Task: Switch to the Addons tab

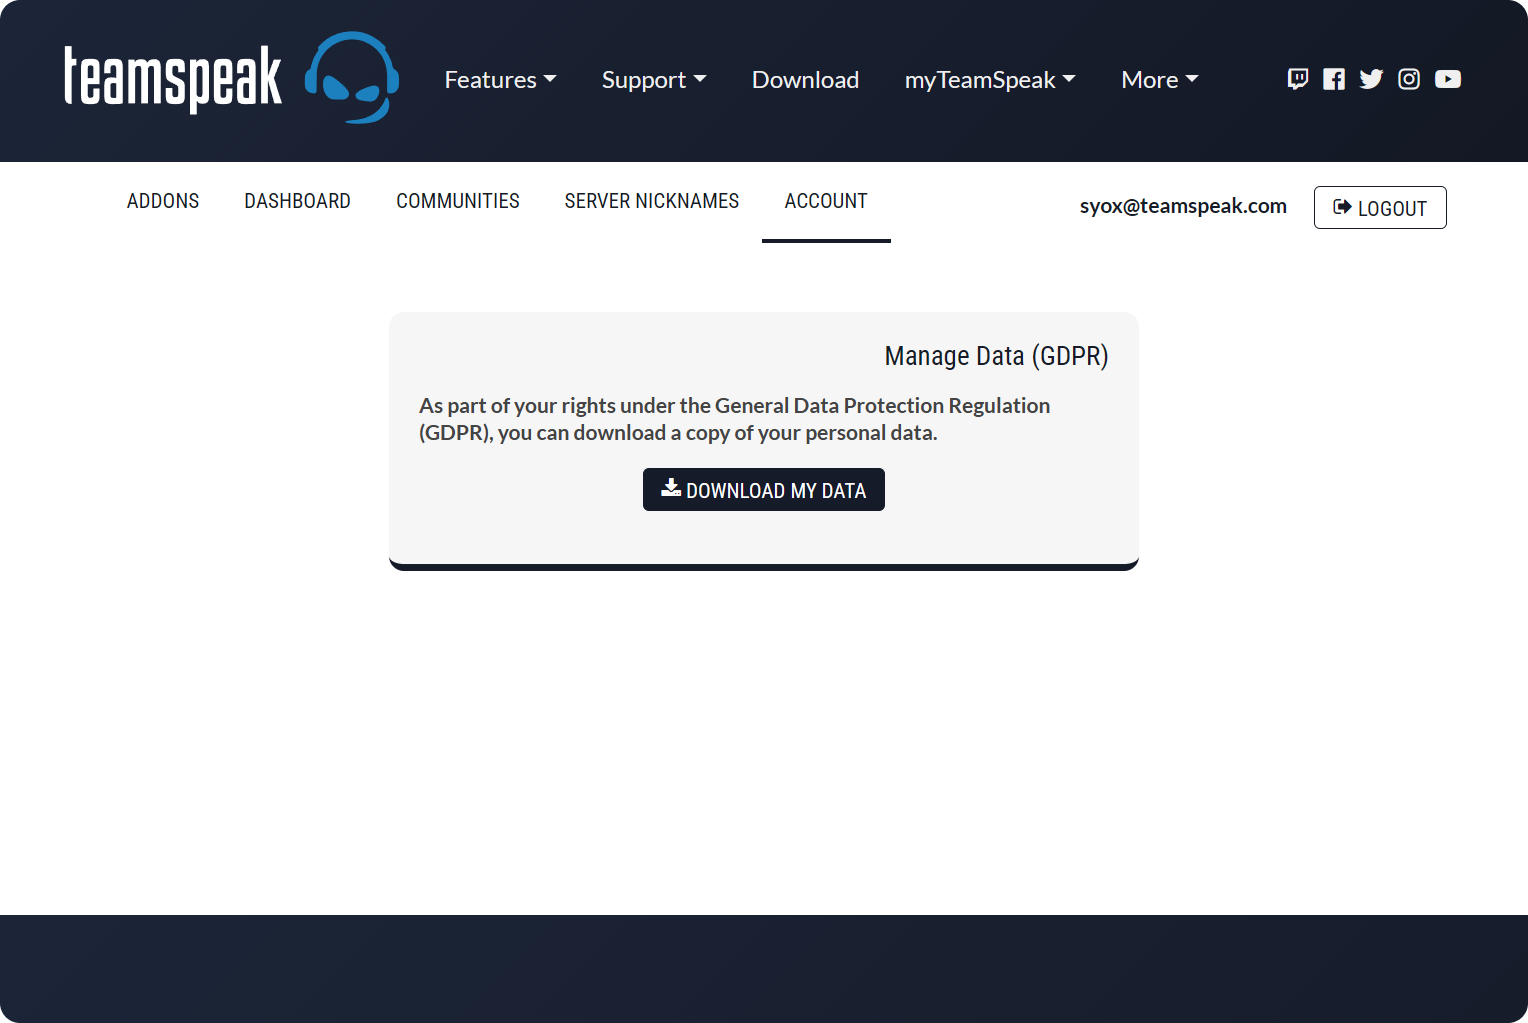Action: click(163, 201)
